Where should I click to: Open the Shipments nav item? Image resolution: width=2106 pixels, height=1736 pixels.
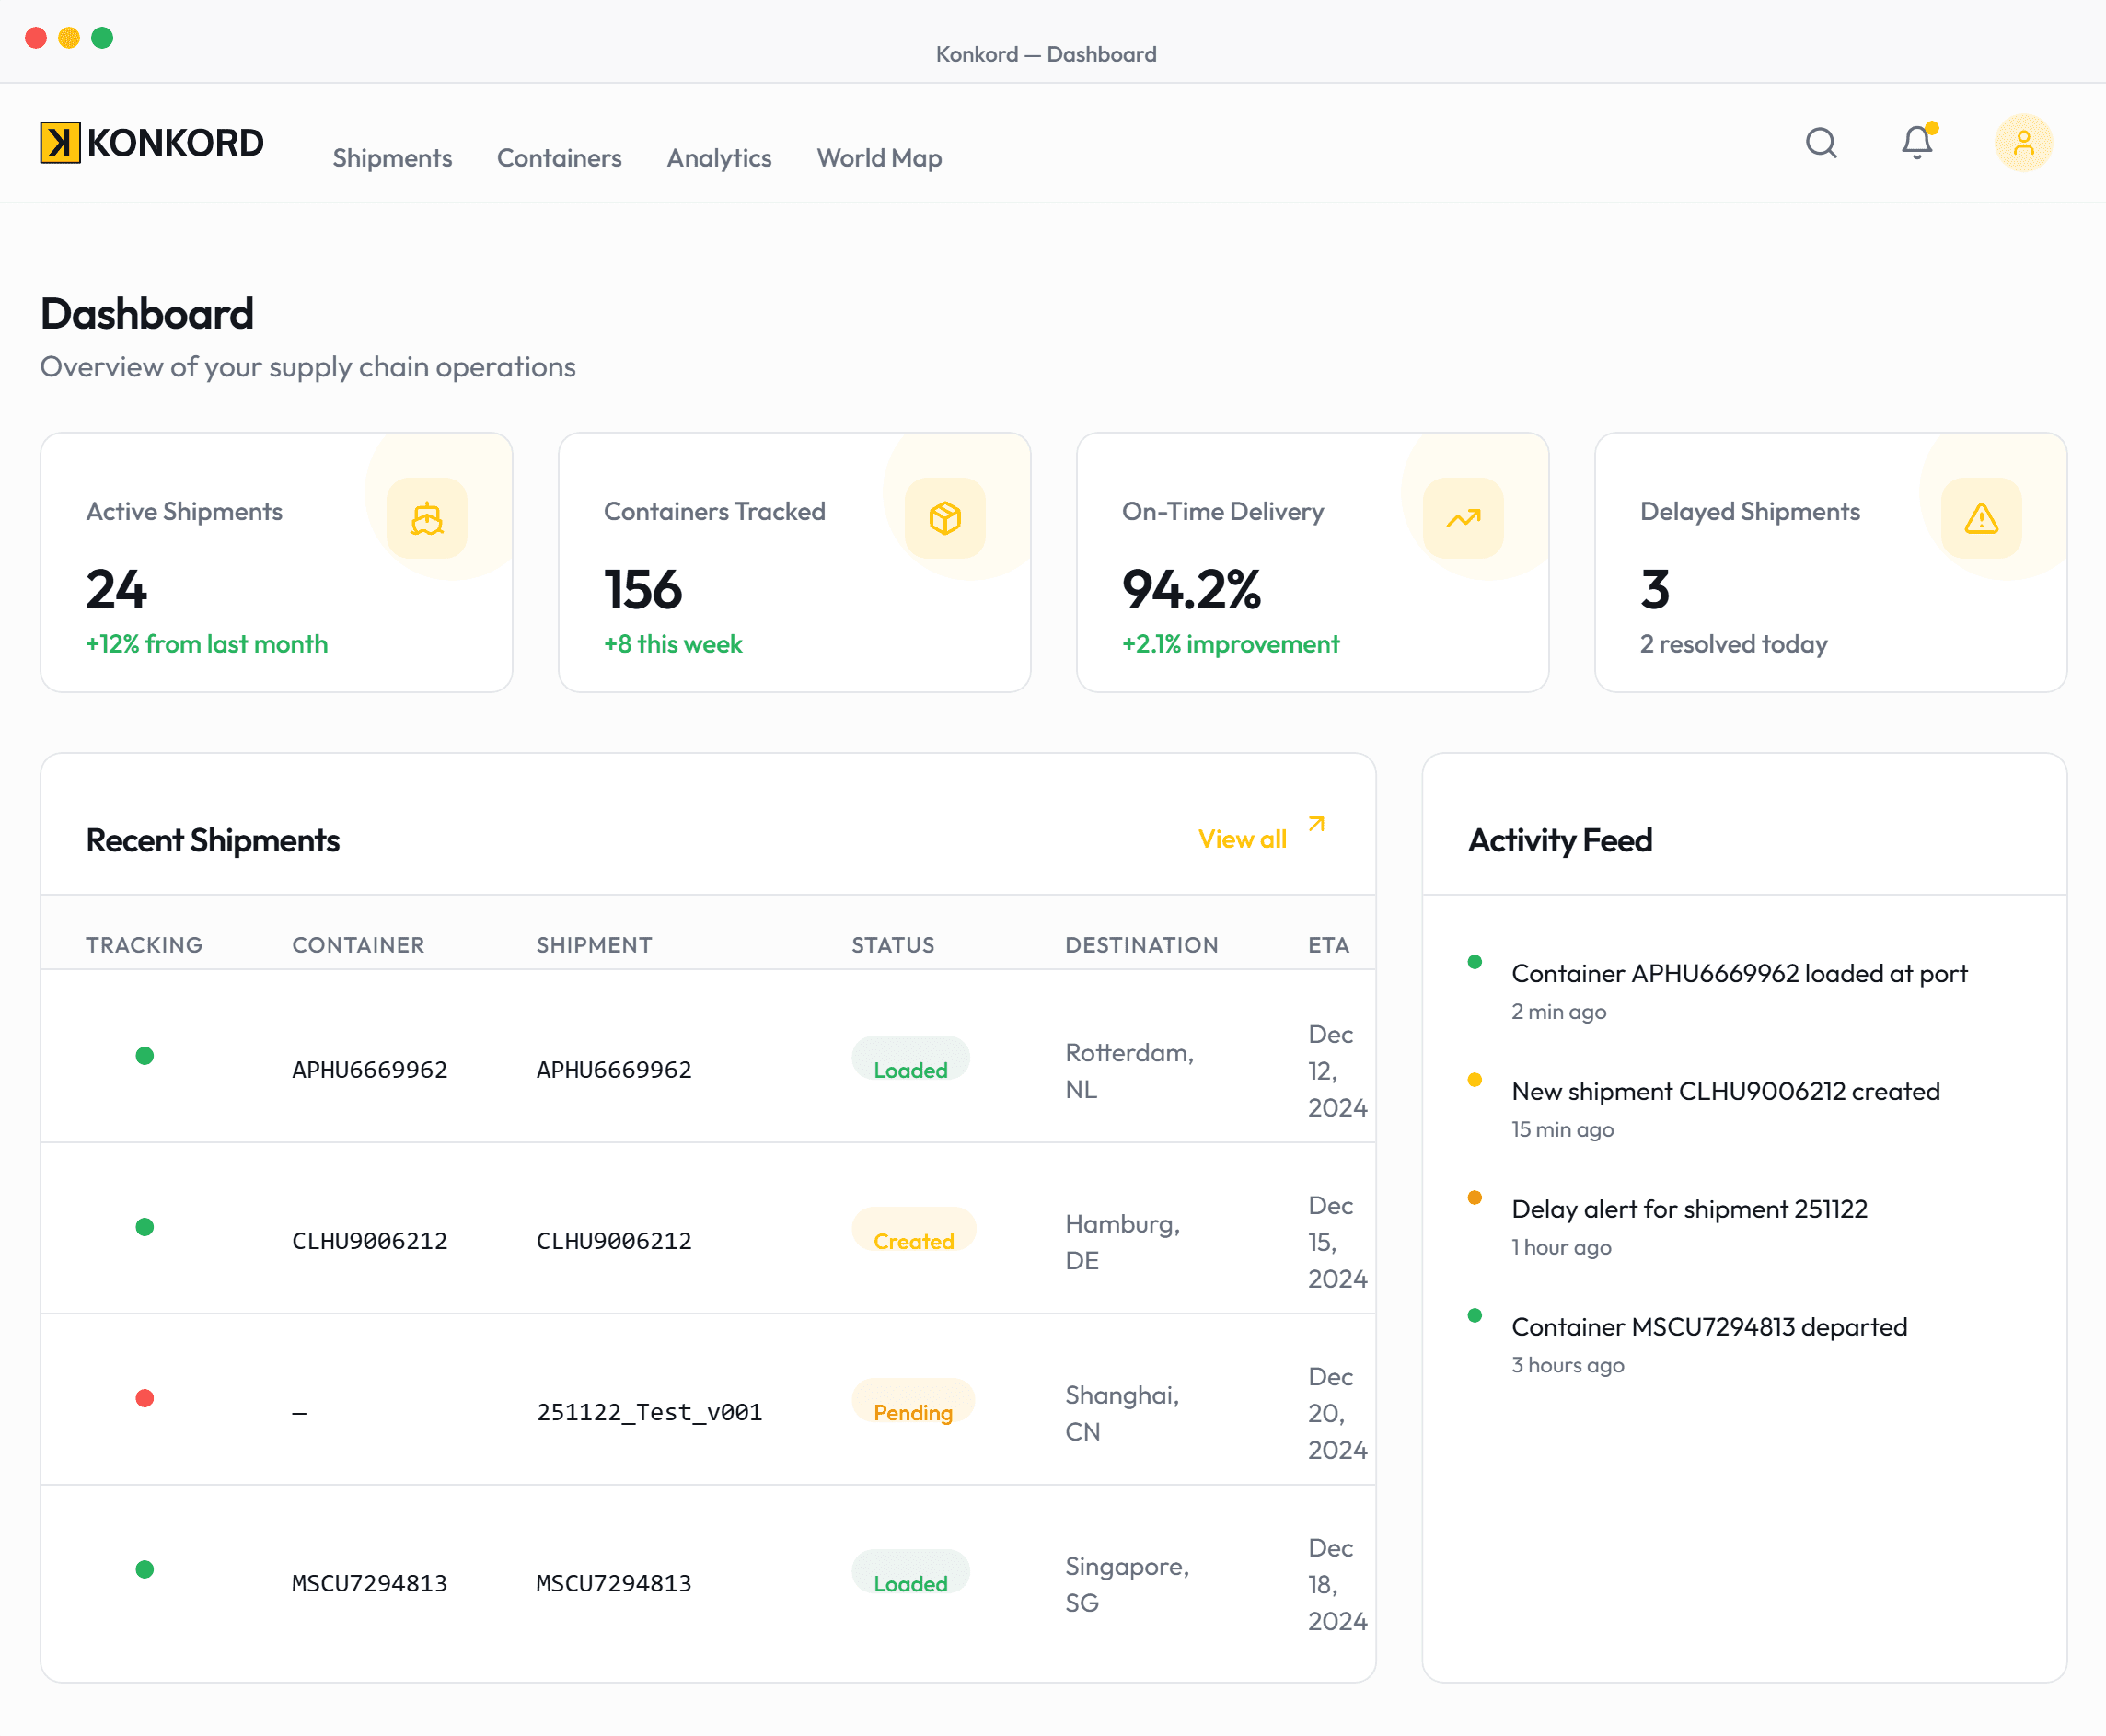coord(392,158)
